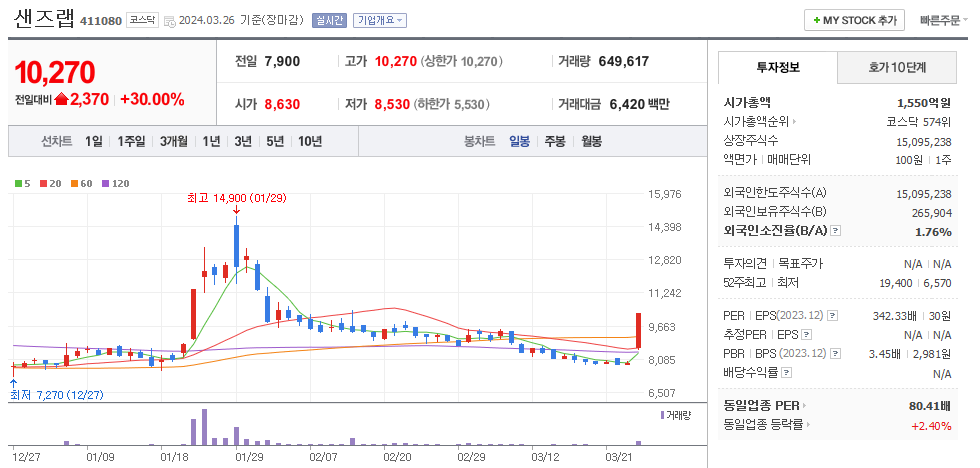Select the 일봉 candlestick chart
The image size is (980, 468).
519,141
